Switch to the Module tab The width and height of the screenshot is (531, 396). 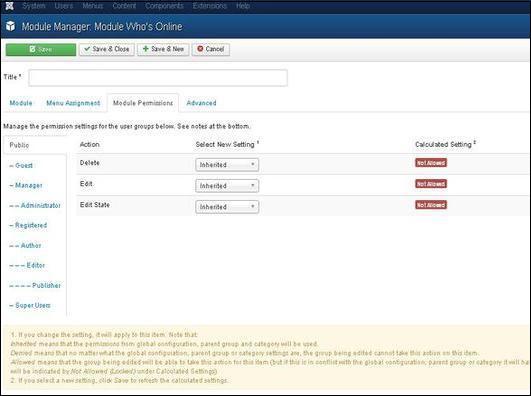coord(21,103)
